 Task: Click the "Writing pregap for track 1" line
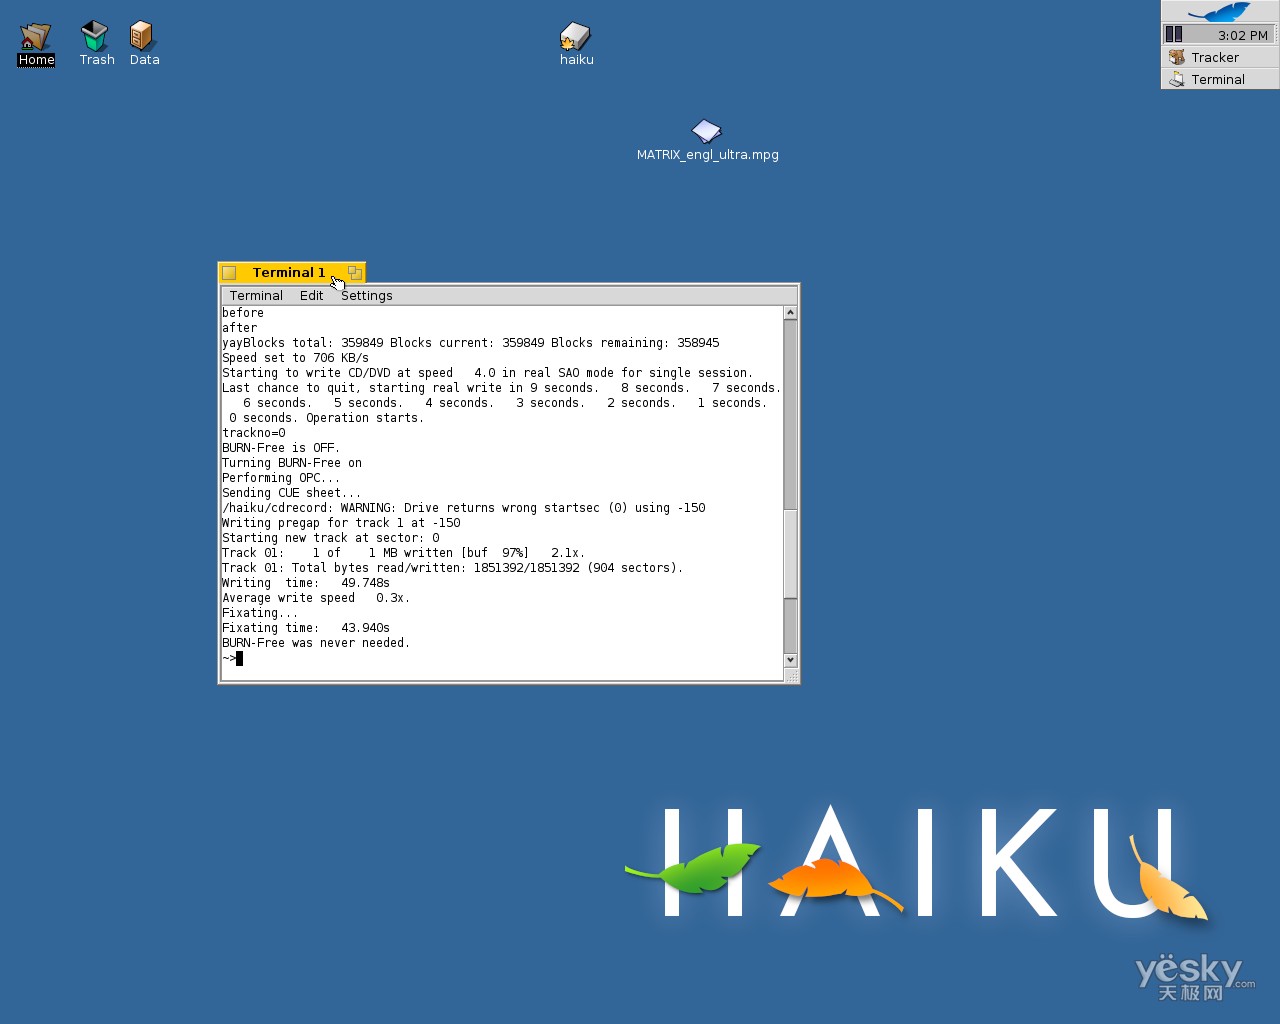click(341, 523)
